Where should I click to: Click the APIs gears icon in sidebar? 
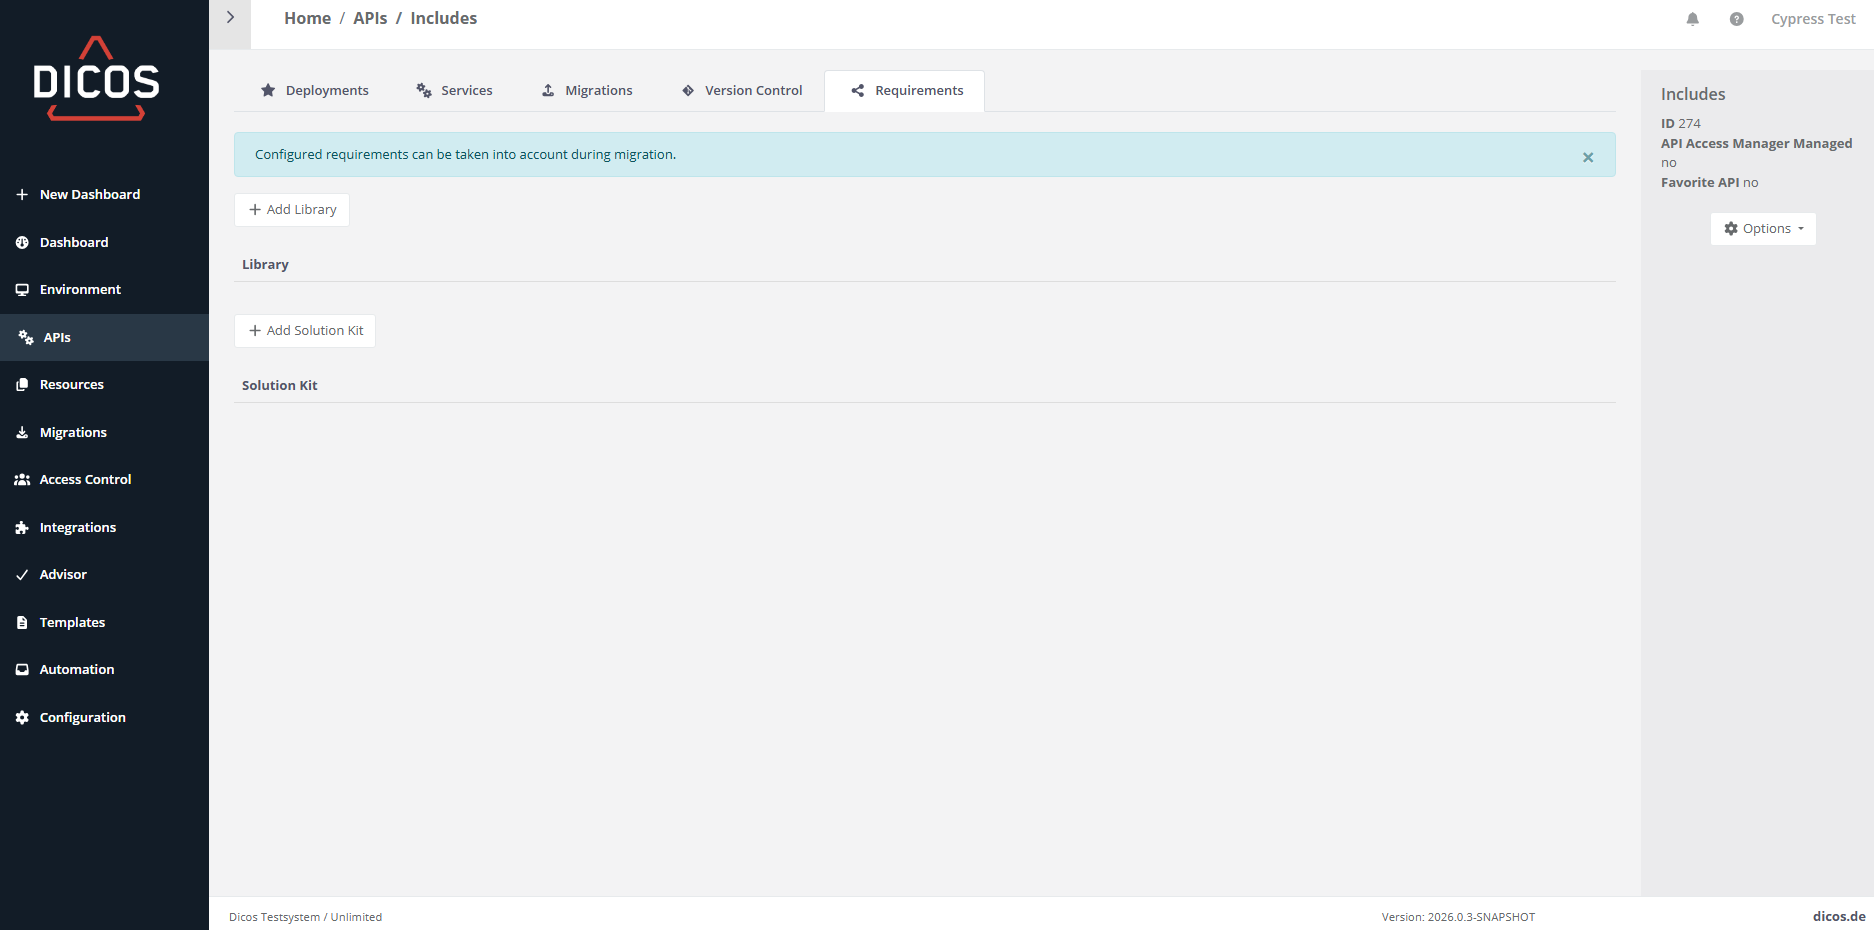click(x=26, y=338)
